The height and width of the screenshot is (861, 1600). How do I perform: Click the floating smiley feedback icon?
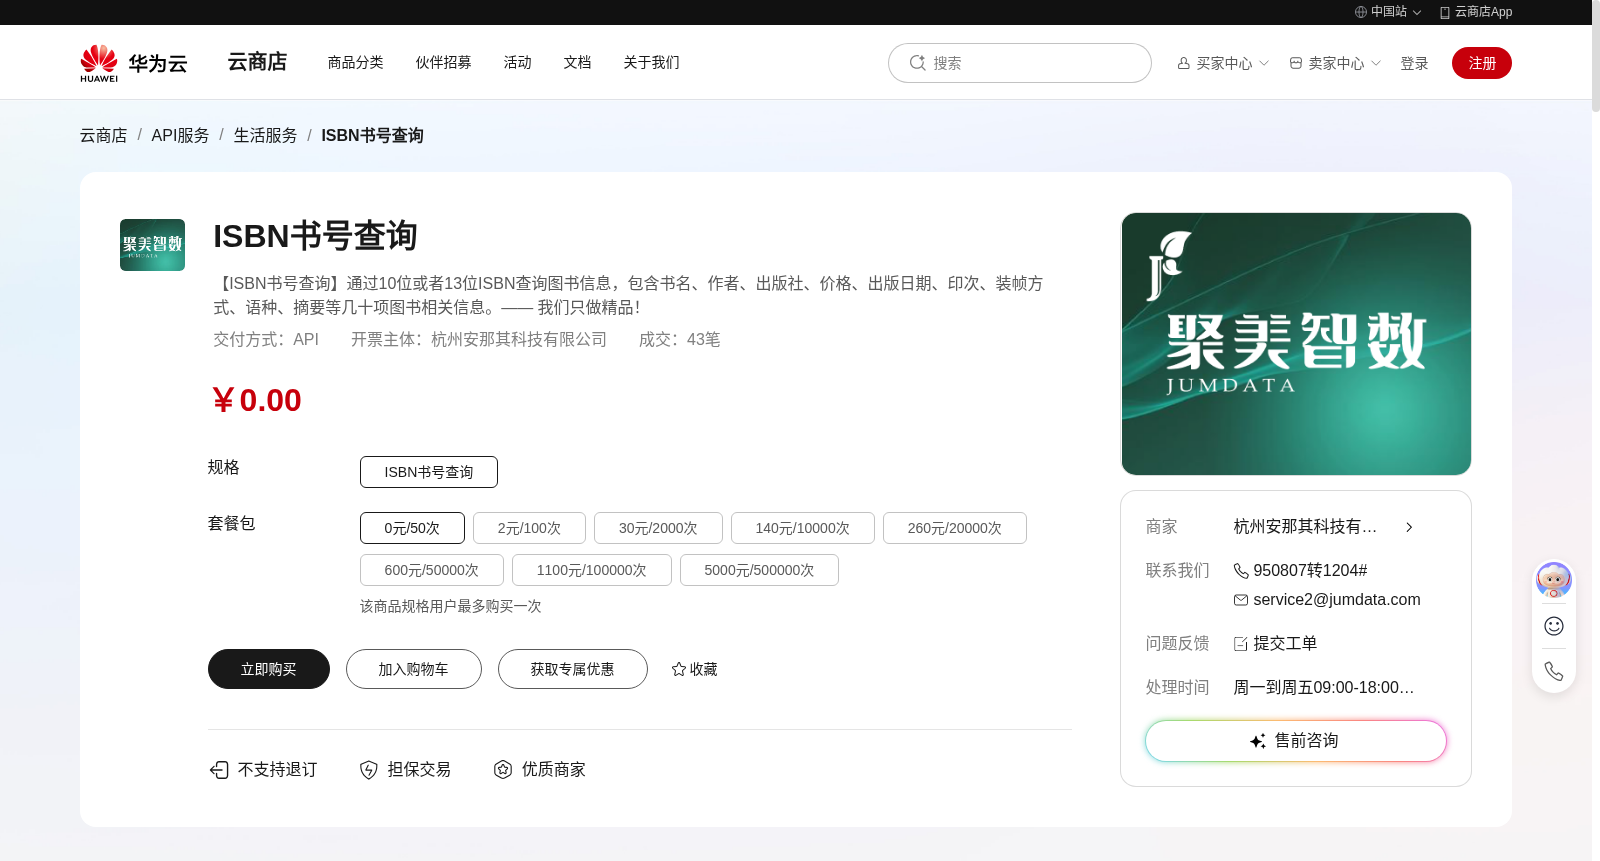(1554, 626)
